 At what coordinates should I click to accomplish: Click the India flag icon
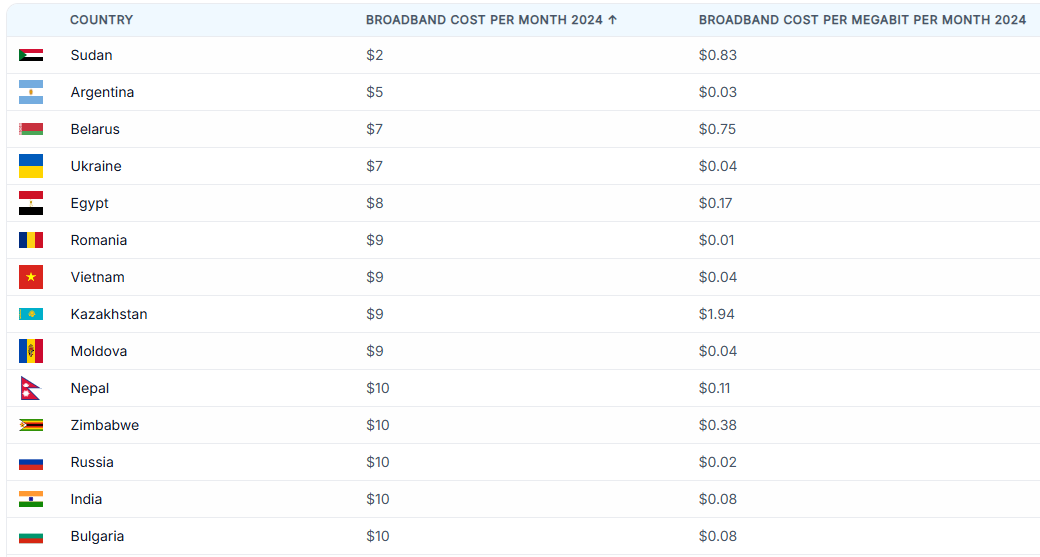(x=31, y=499)
